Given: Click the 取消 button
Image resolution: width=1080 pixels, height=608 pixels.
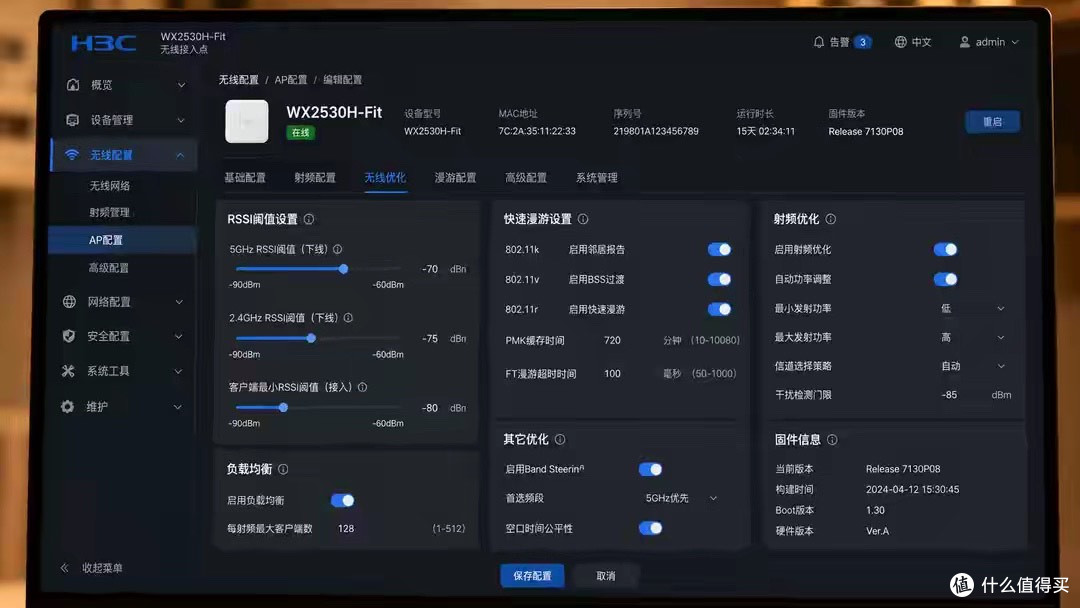Looking at the screenshot, I should coord(606,576).
